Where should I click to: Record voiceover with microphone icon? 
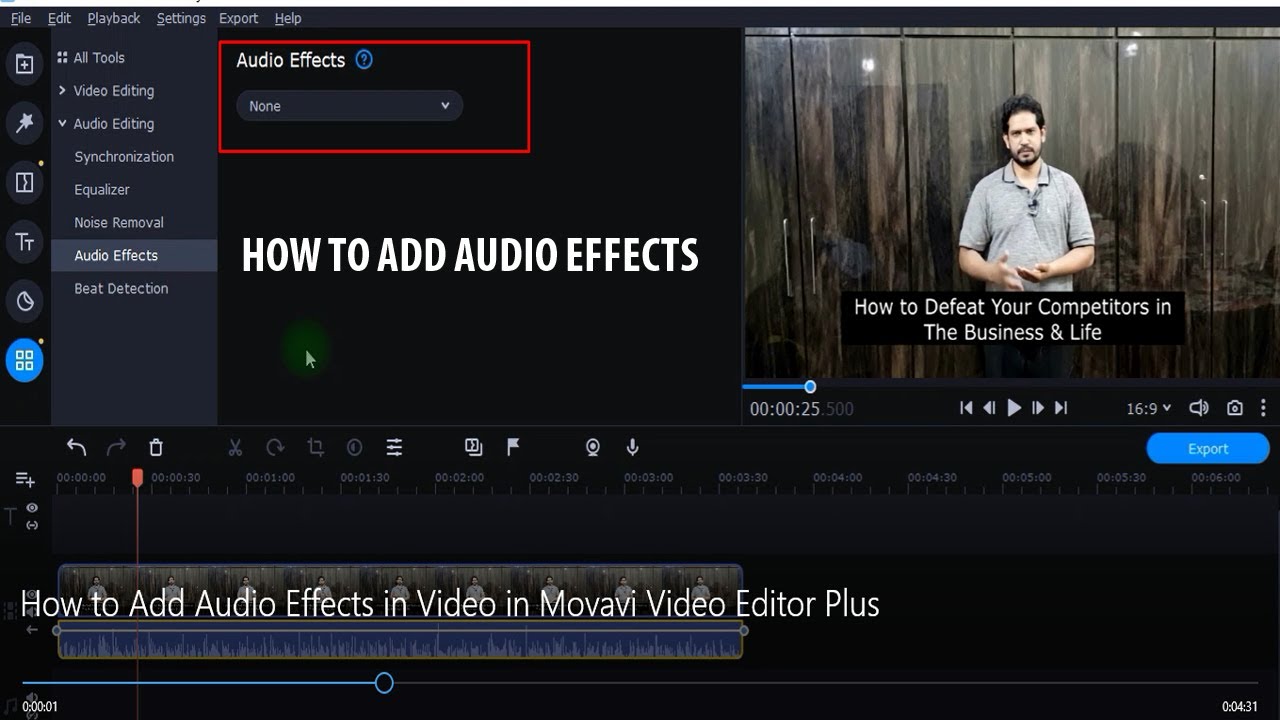tap(632, 447)
